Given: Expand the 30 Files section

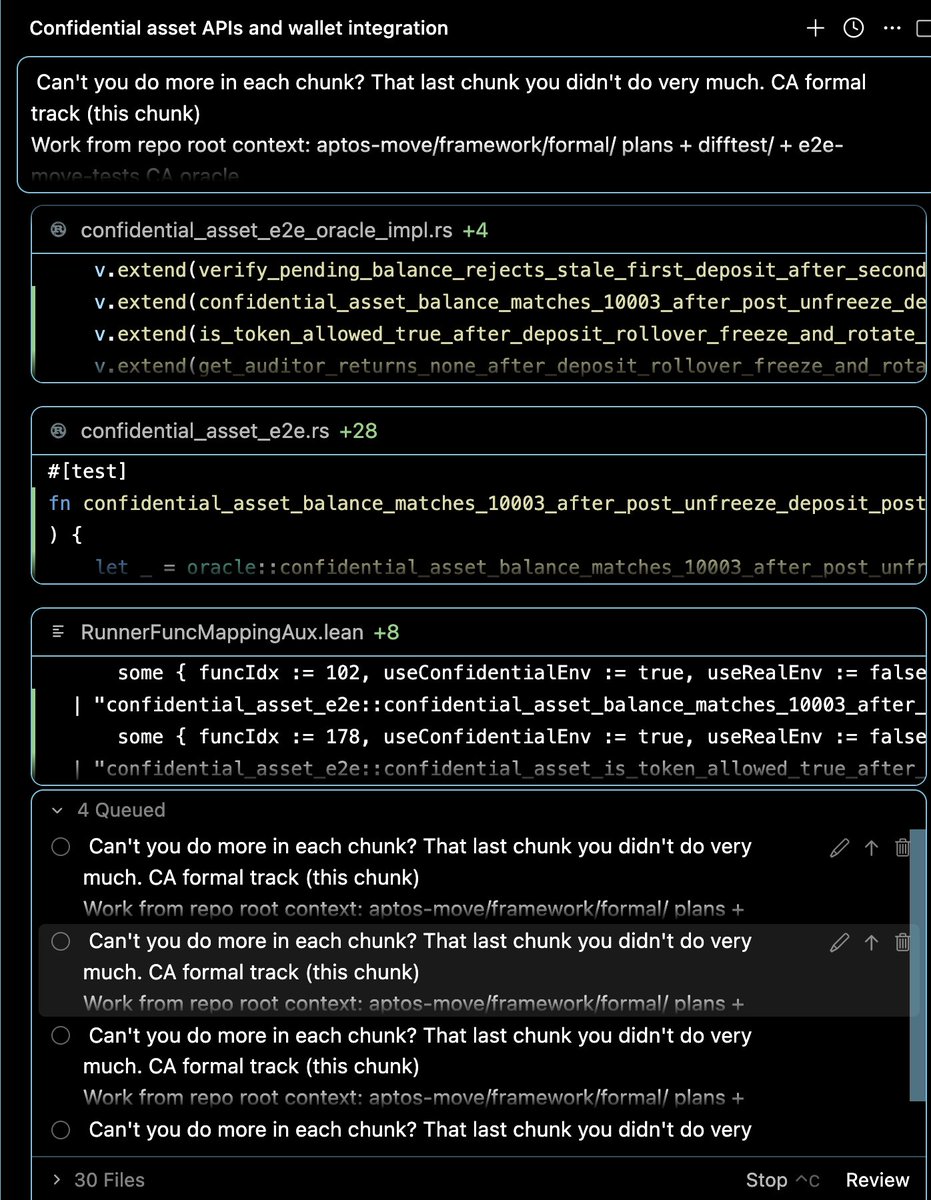Looking at the screenshot, I should 56,1180.
